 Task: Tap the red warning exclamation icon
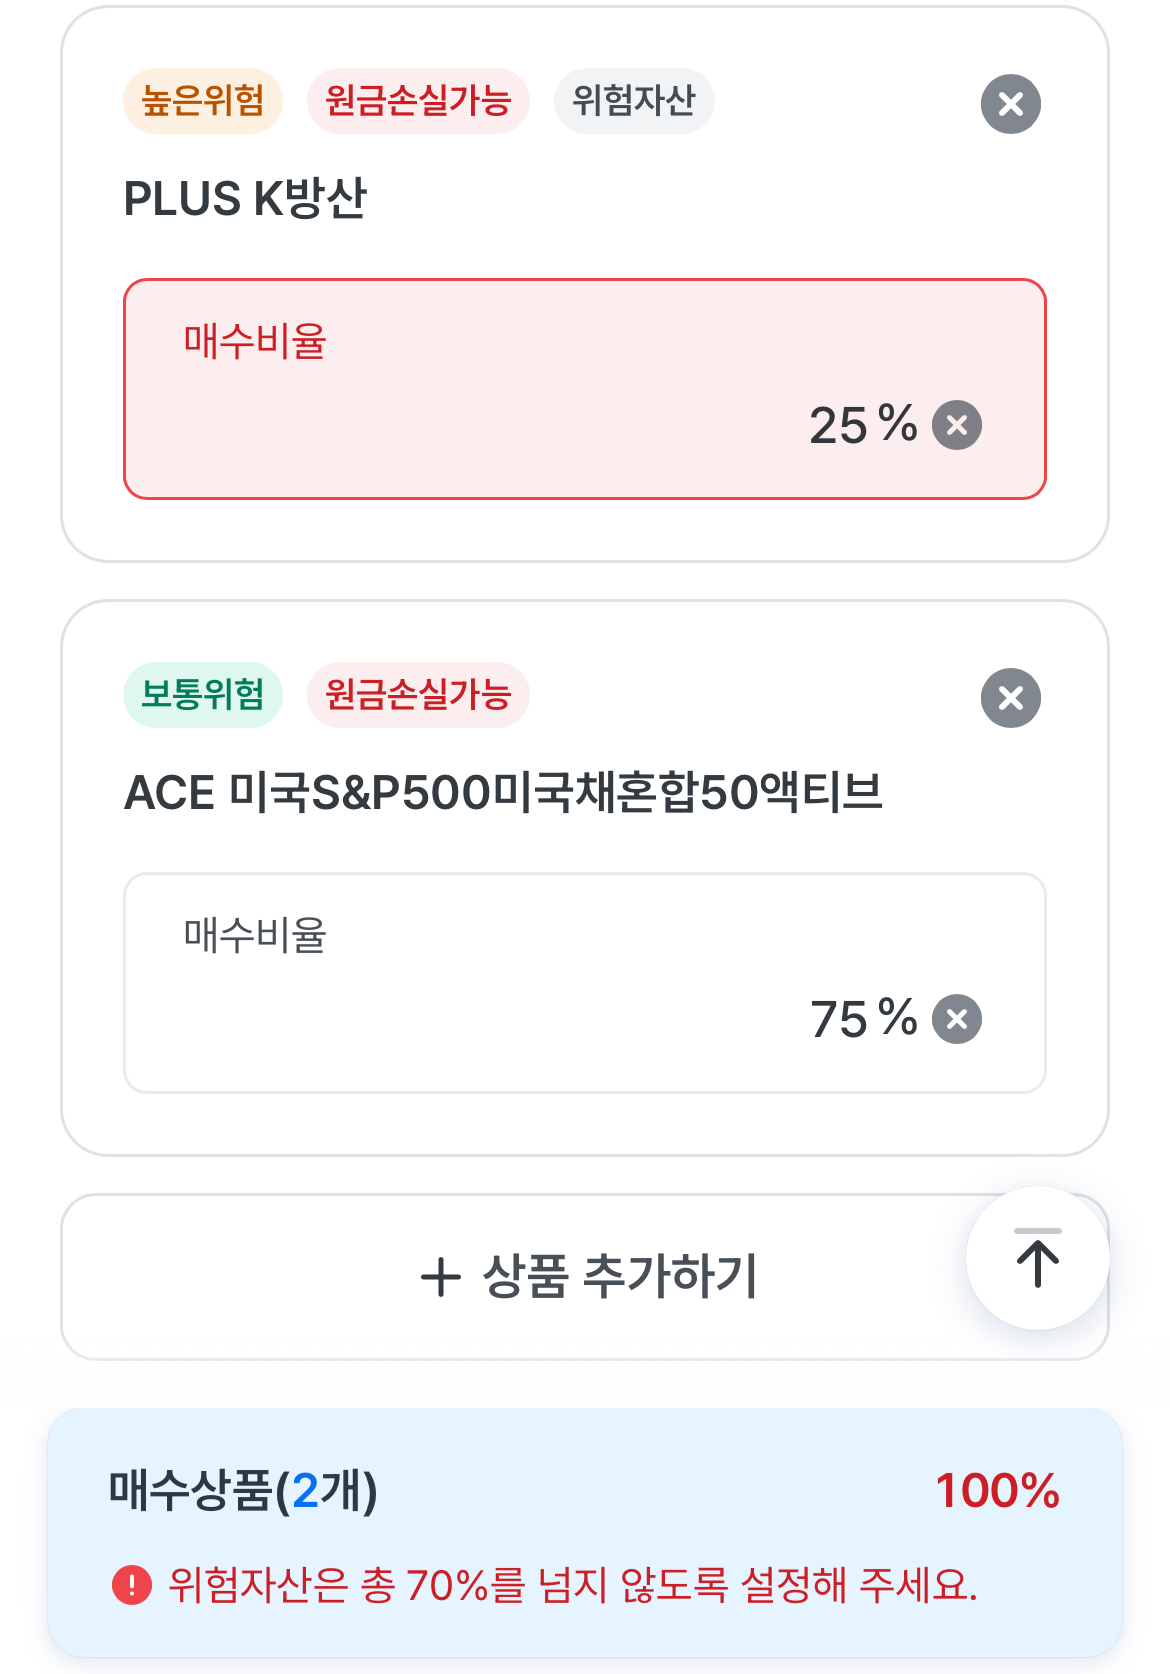132,1585
